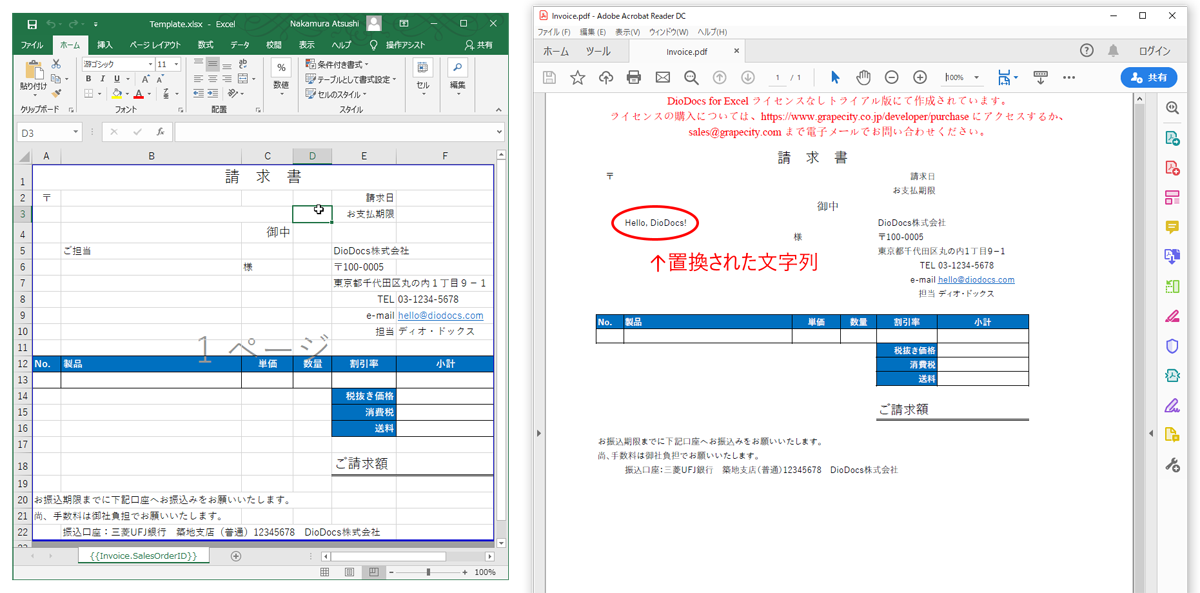Toggle left text alignment in Excel
This screenshot has height=593, width=1200.
pos(198,79)
